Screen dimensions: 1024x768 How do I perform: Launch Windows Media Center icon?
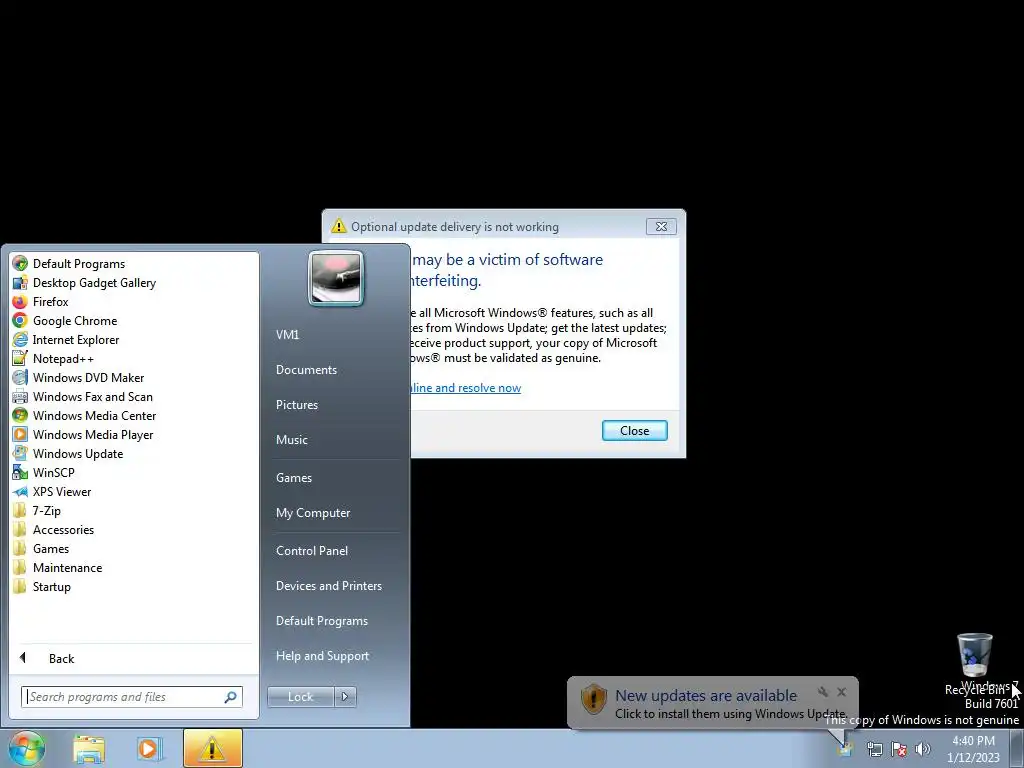click(x=20, y=415)
